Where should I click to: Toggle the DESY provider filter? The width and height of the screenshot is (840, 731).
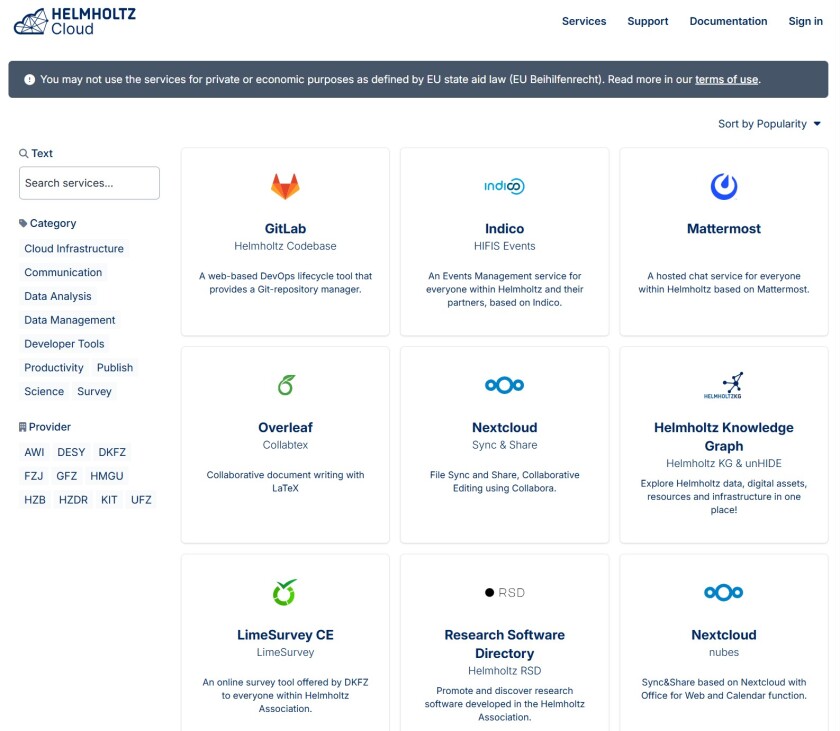pyautogui.click(x=71, y=452)
